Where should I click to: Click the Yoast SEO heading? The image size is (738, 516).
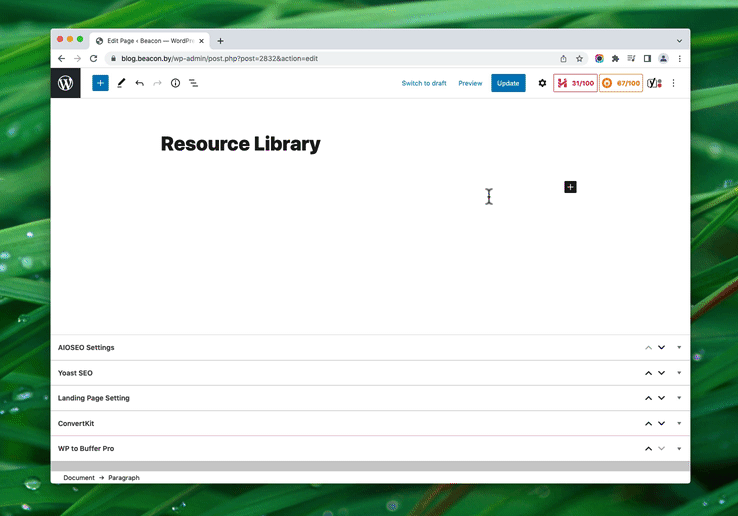point(75,373)
